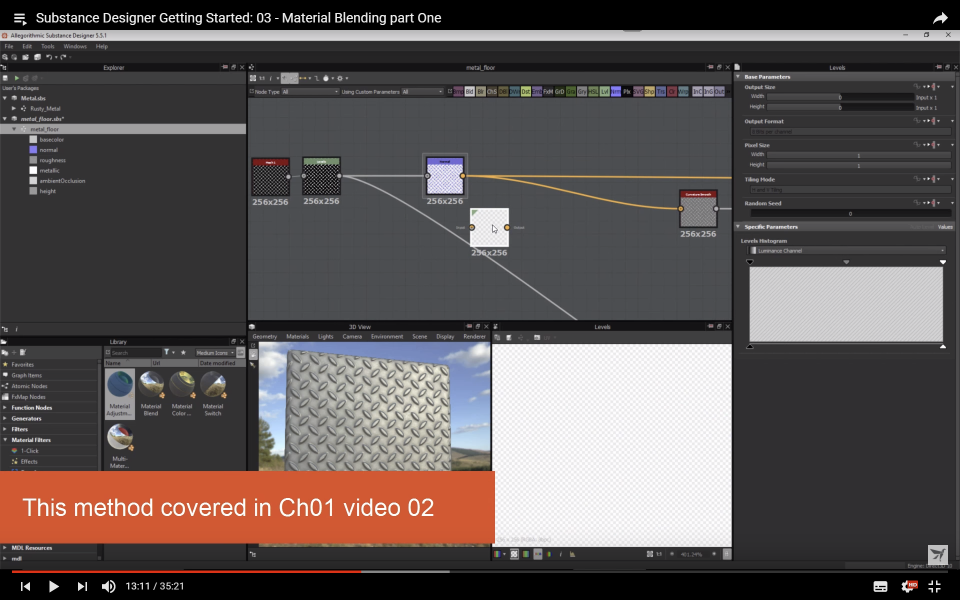Open the HD quality settings gear
Viewport: 960px width, 600px height.
click(x=909, y=587)
